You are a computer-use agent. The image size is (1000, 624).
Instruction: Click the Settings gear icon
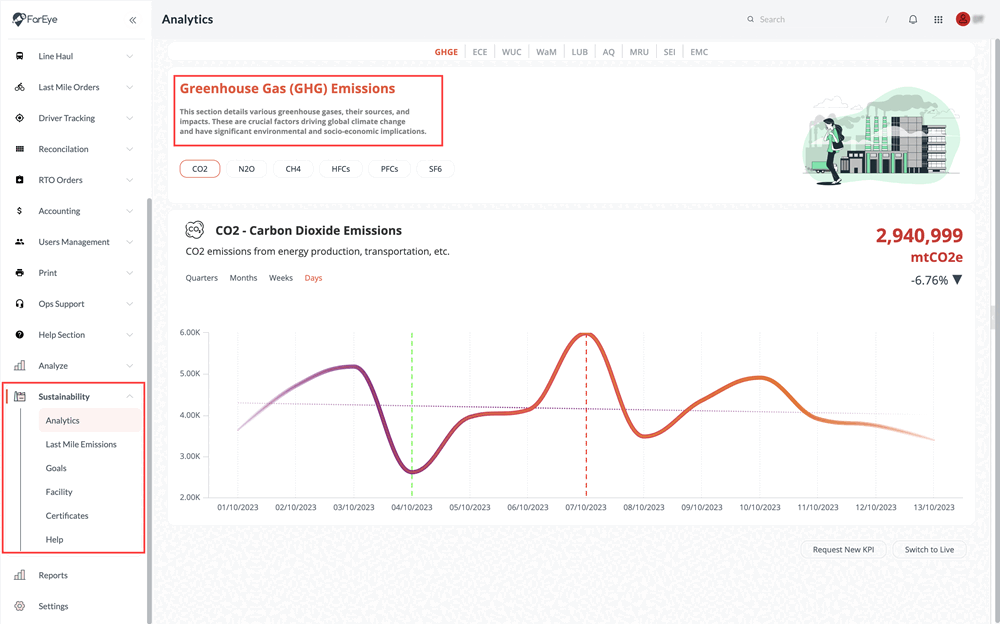tap(20, 606)
